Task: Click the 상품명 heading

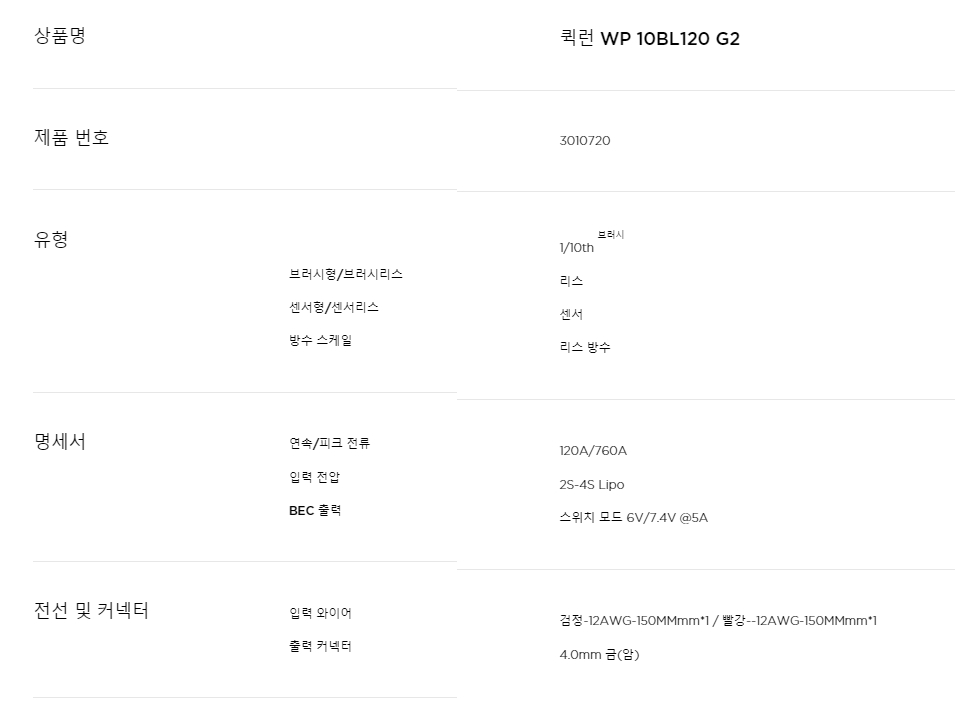Action: [60, 36]
